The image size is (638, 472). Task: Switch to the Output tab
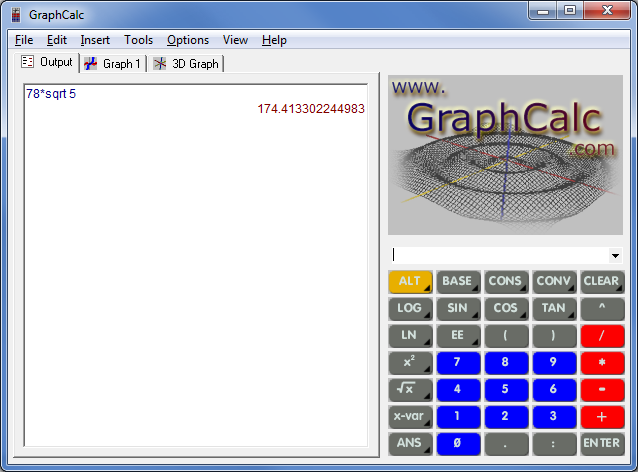(x=47, y=62)
